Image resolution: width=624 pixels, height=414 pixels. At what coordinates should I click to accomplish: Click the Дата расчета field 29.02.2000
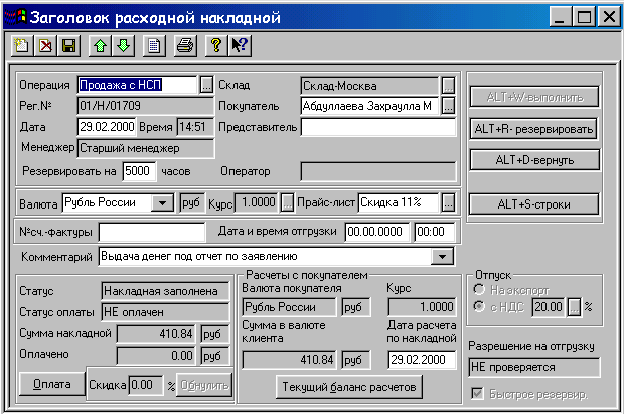click(421, 359)
